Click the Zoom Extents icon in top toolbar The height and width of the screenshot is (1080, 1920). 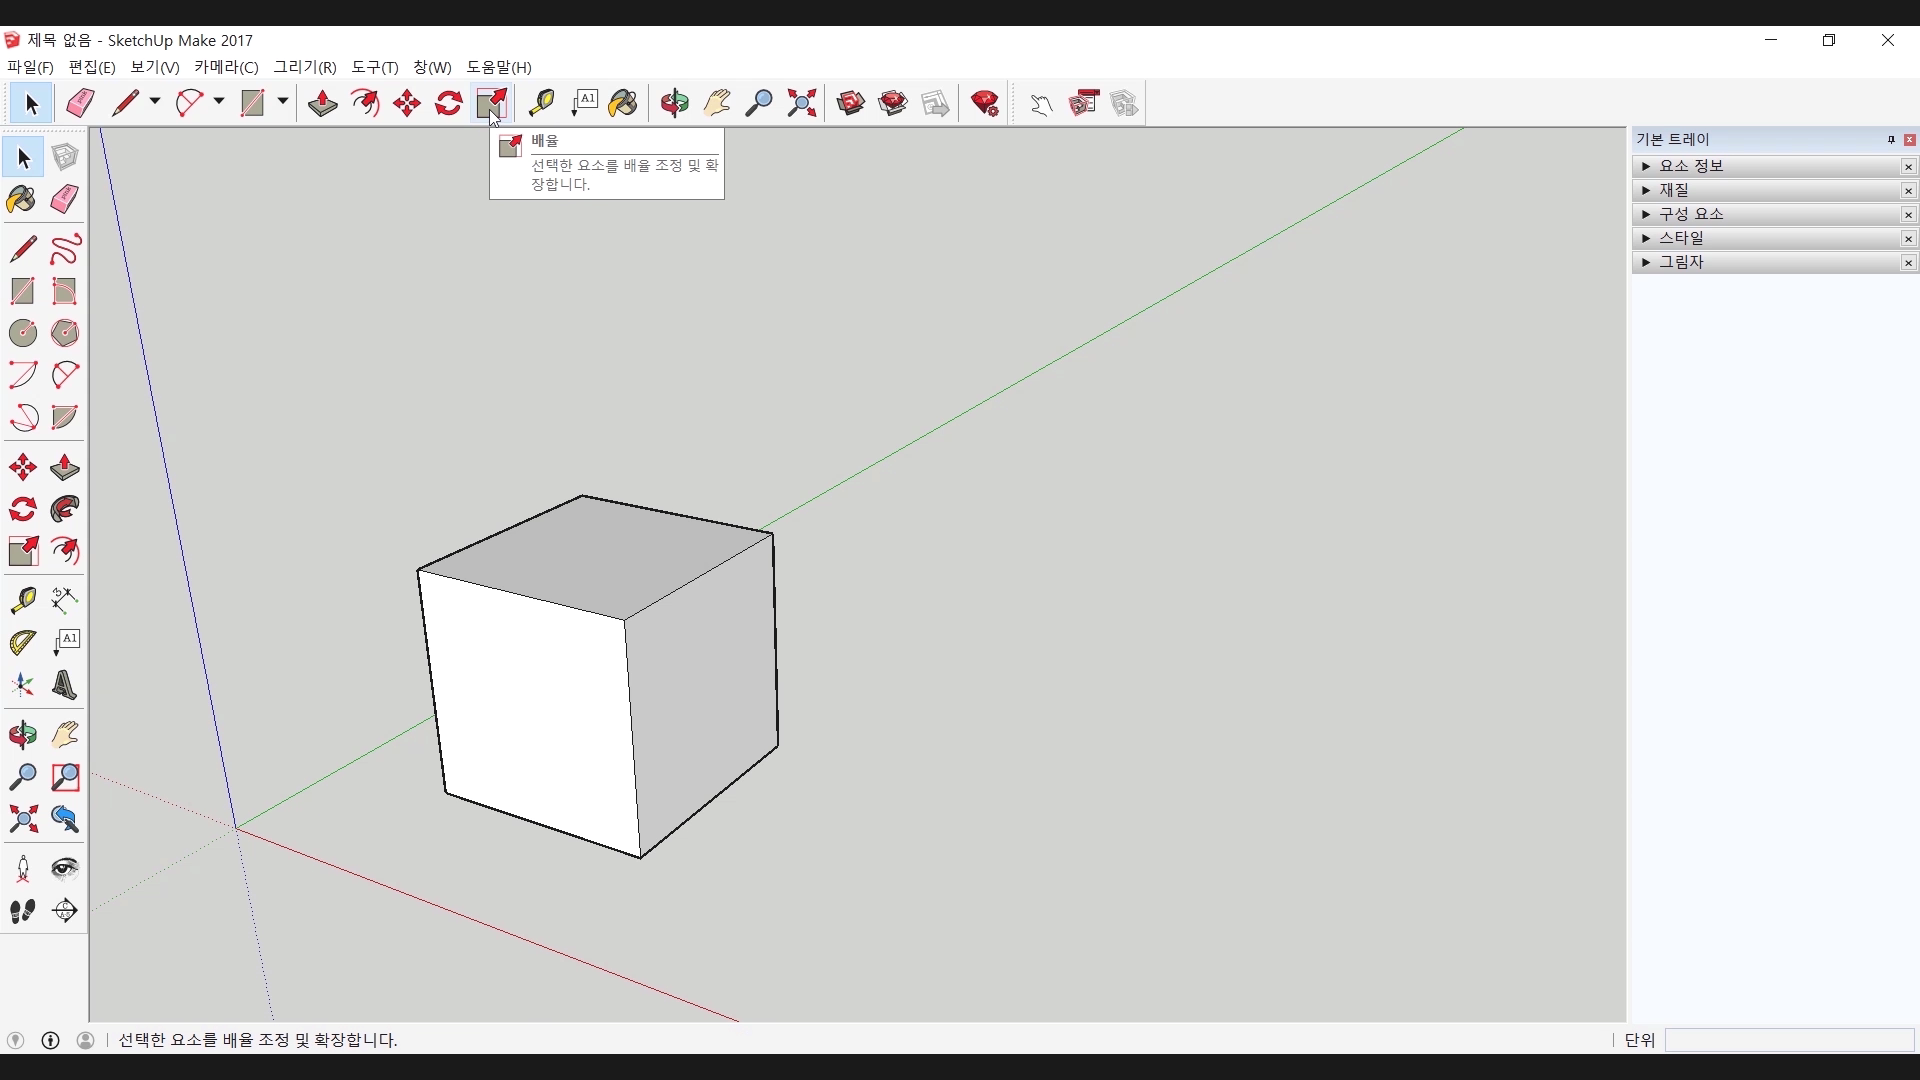[801, 103]
